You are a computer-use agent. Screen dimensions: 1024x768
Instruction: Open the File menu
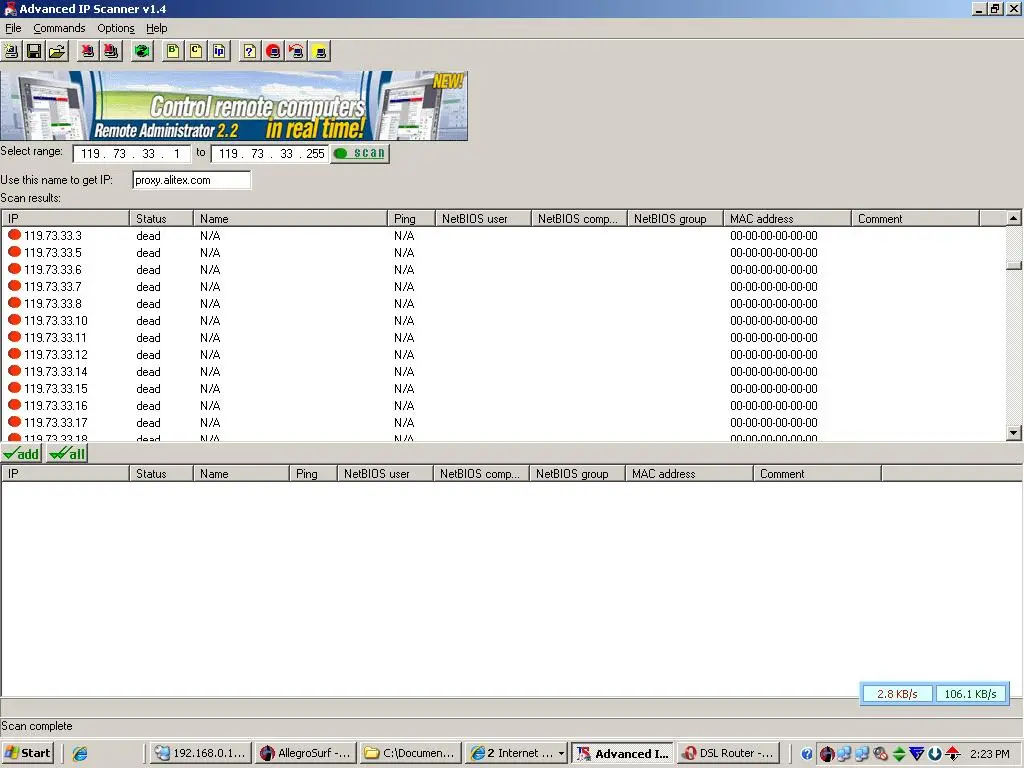coord(13,28)
